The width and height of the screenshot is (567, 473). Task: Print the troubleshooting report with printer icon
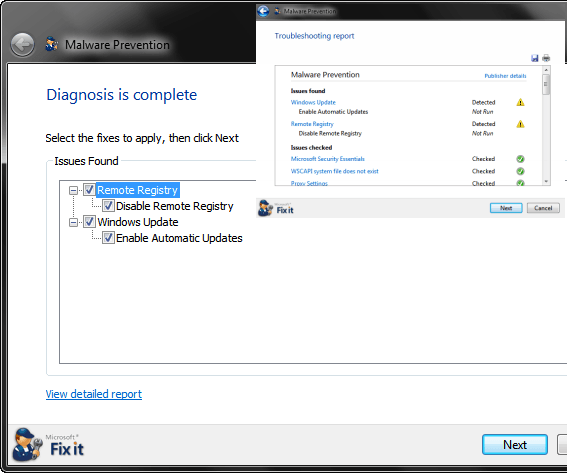coord(546,58)
